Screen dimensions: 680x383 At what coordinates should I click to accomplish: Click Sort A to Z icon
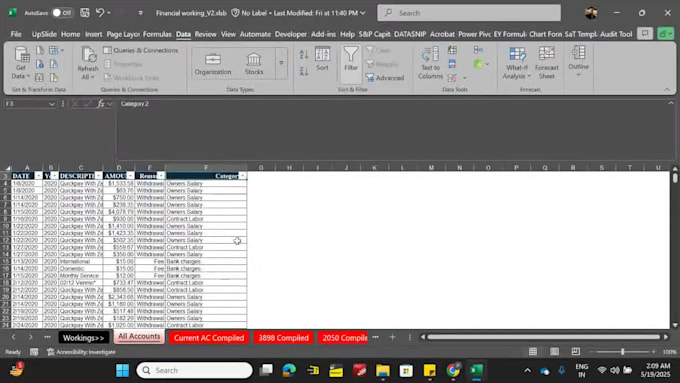point(304,54)
